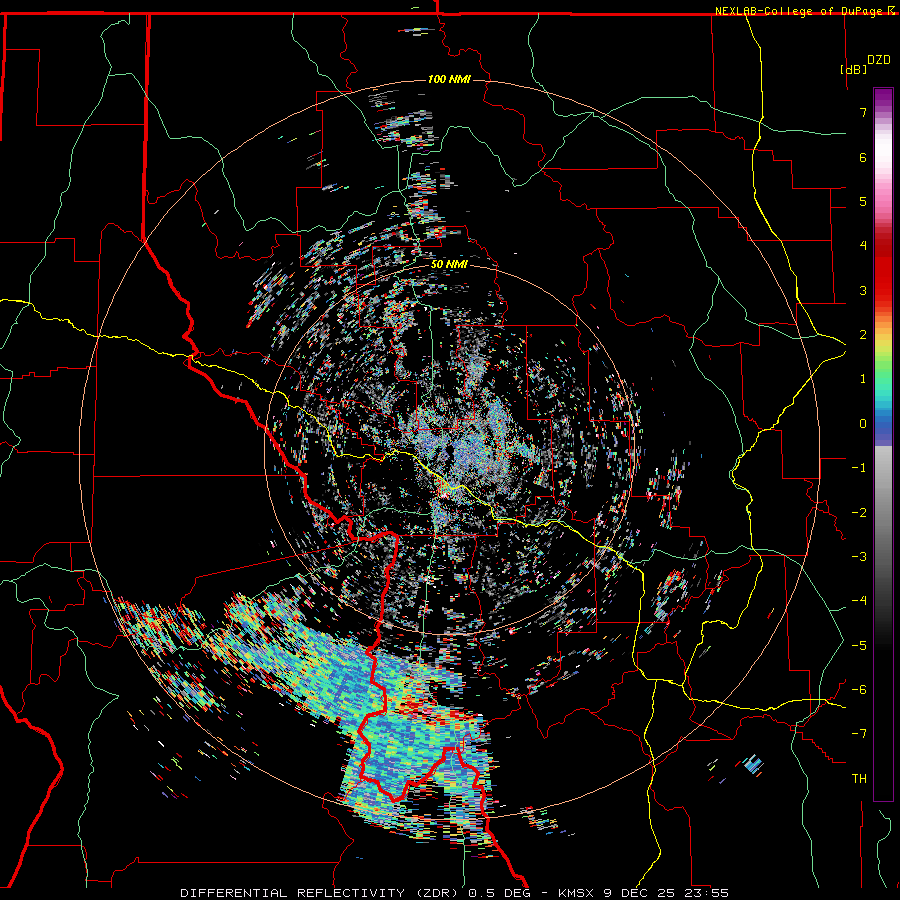Click the 3 value on the color scale
This screenshot has width=900, height=900.
point(863,290)
